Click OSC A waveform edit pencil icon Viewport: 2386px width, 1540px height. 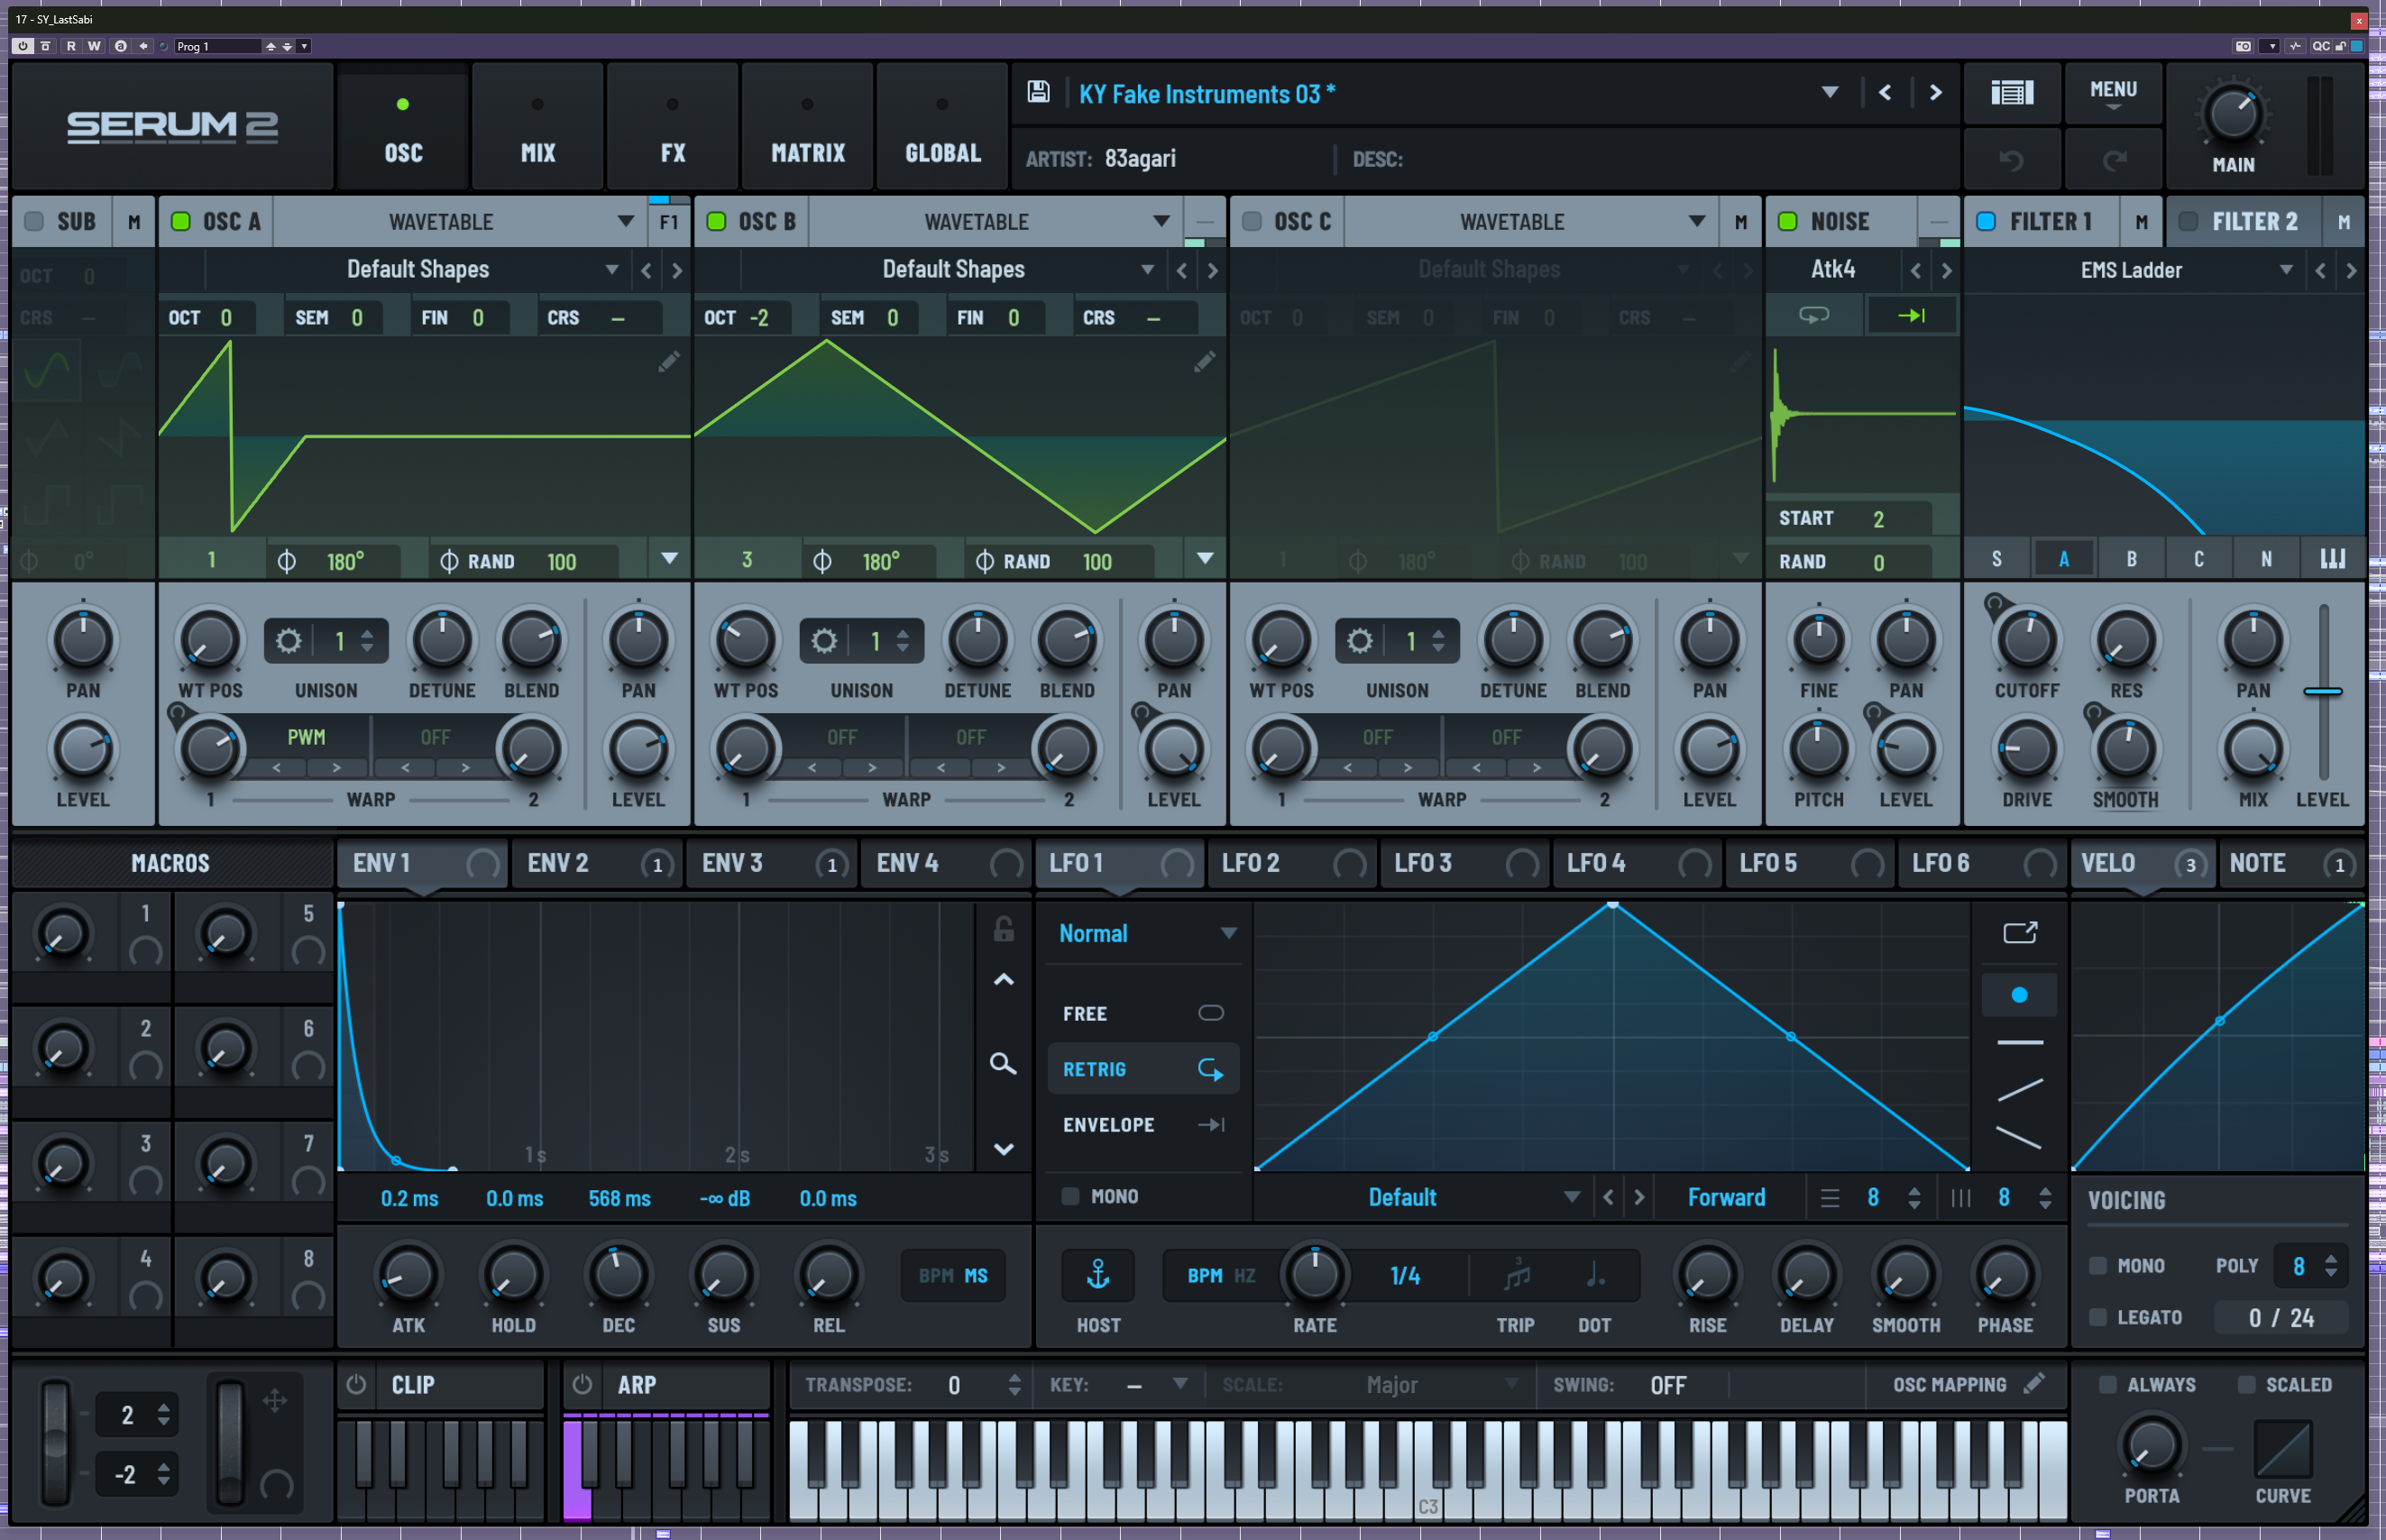point(668,362)
